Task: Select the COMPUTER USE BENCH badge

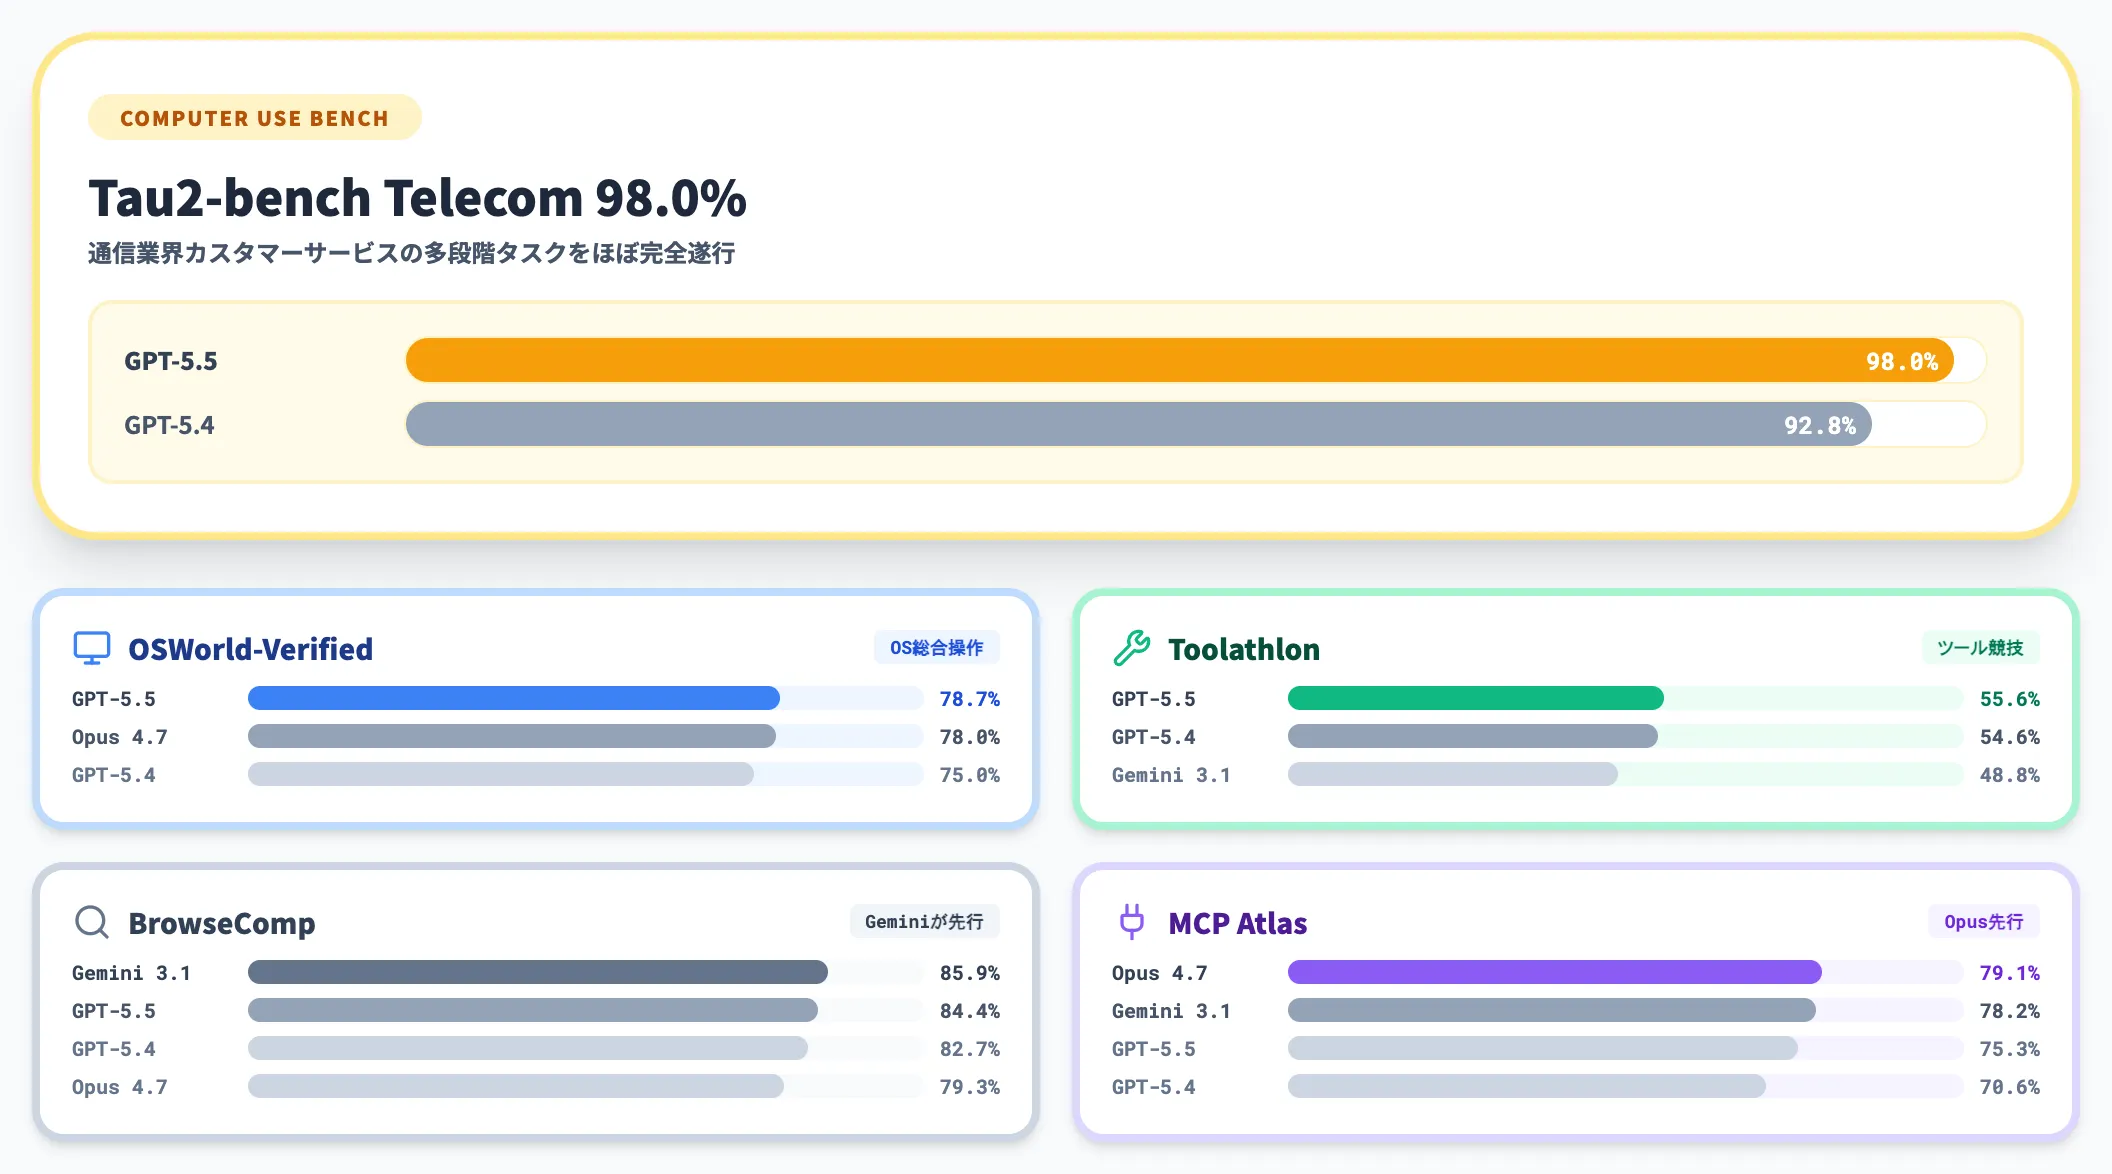Action: (254, 118)
